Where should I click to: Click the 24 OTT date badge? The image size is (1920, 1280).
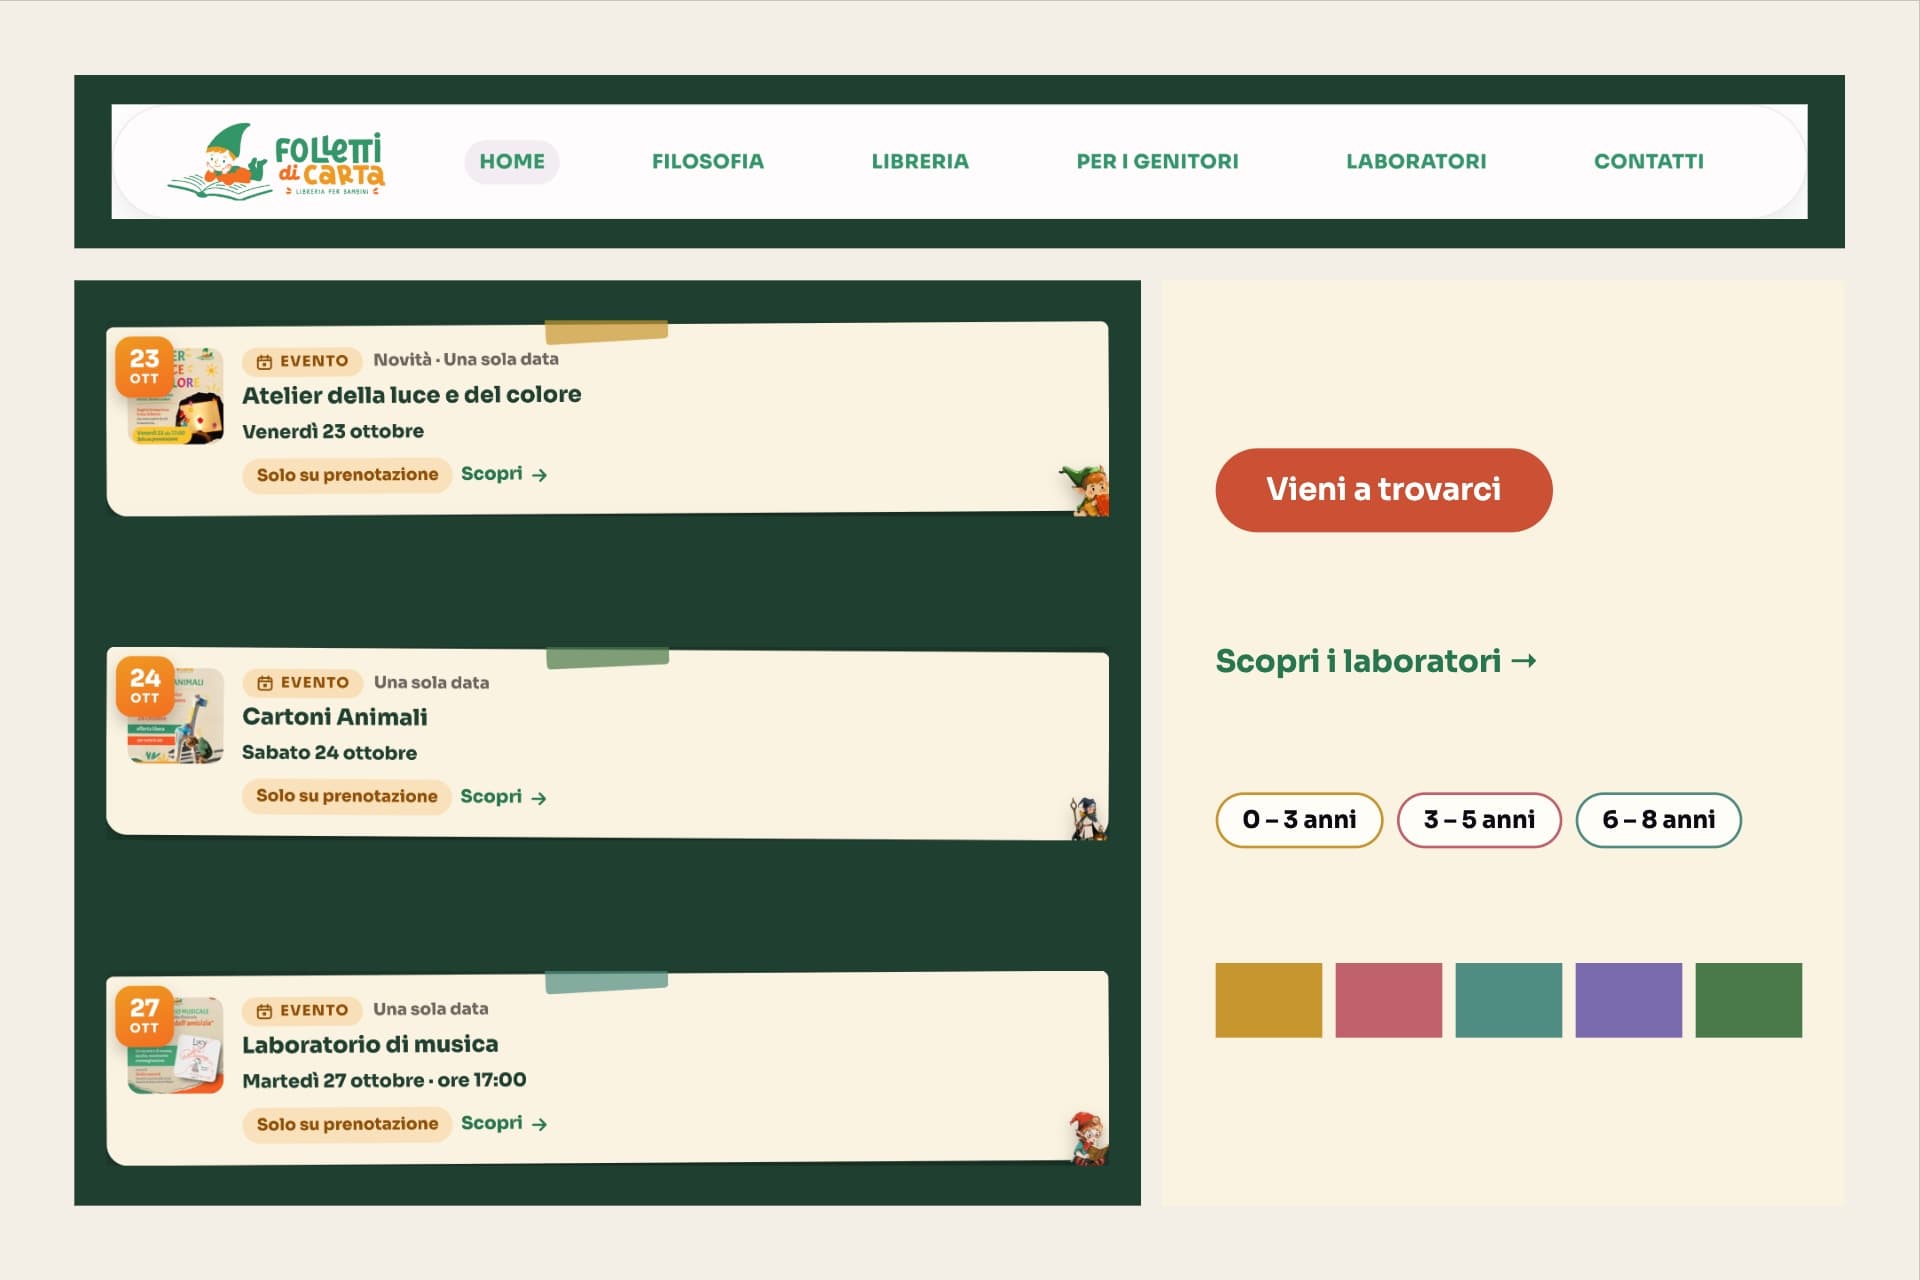[x=145, y=685]
